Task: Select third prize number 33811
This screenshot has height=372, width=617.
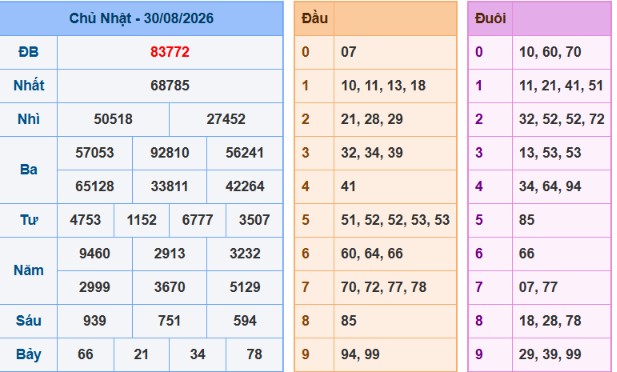Action: tap(170, 186)
